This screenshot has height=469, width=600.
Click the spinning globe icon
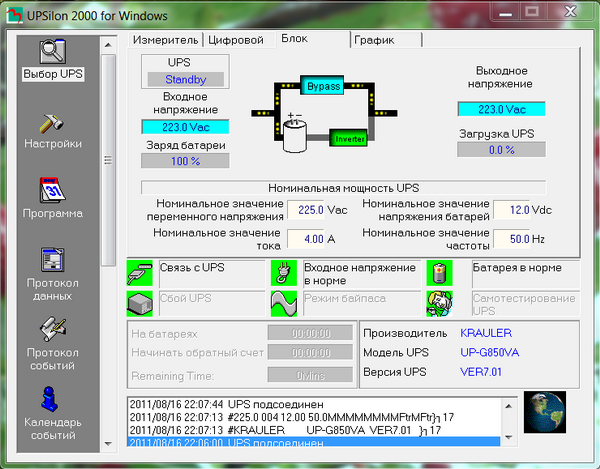(x=545, y=412)
